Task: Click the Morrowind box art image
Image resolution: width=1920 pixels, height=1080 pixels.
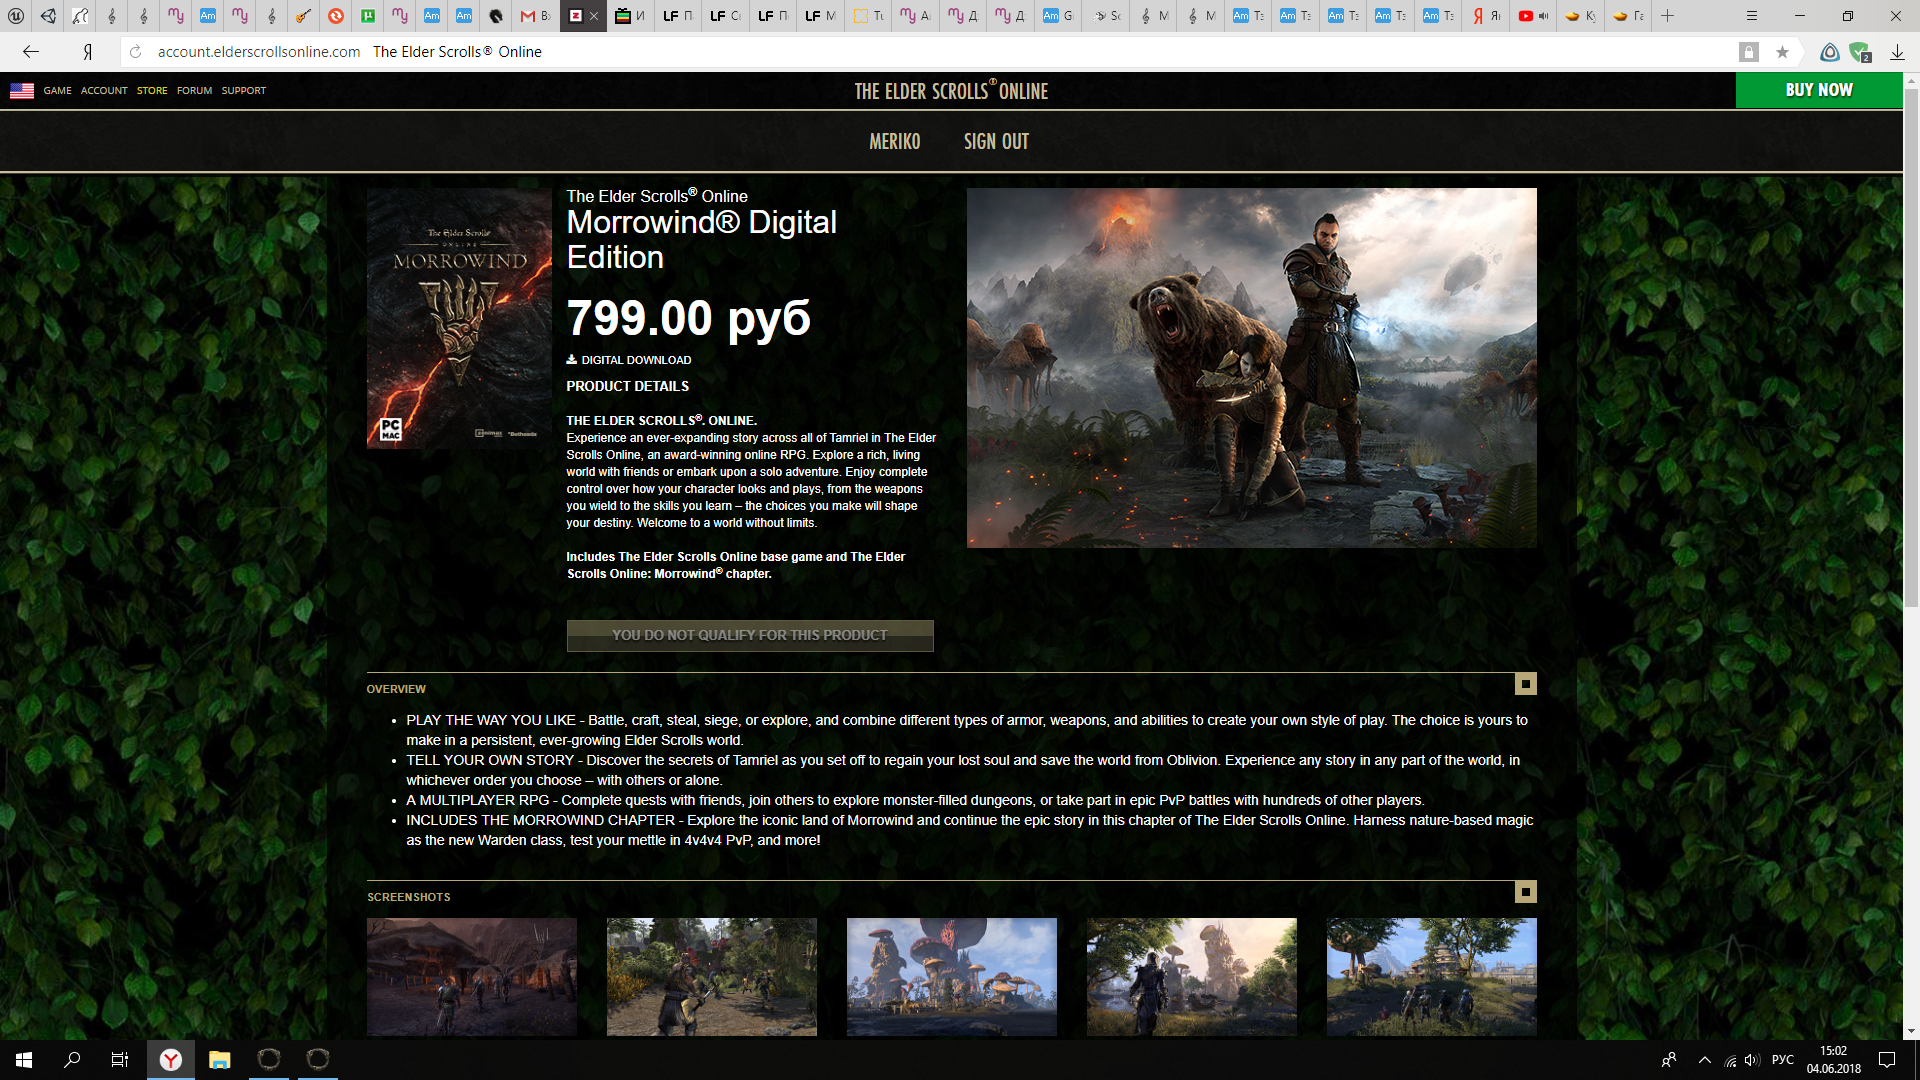Action: pyautogui.click(x=459, y=318)
